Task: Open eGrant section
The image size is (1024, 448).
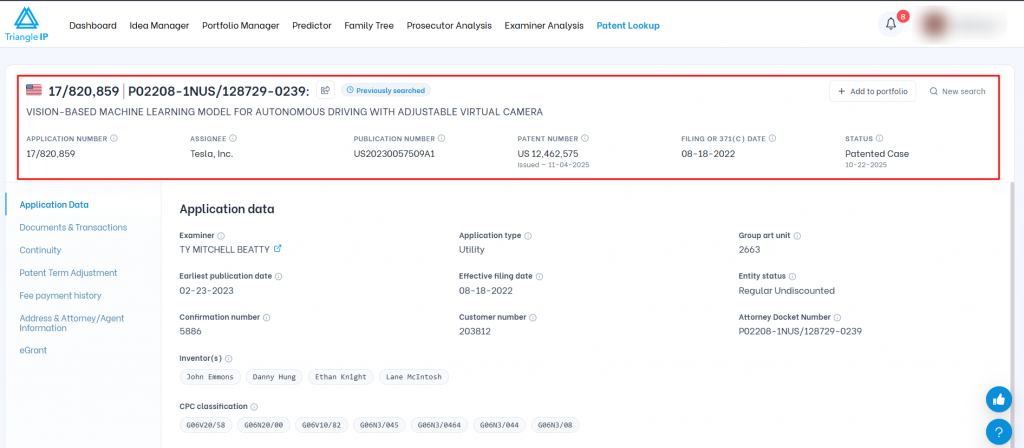Action: coord(33,350)
